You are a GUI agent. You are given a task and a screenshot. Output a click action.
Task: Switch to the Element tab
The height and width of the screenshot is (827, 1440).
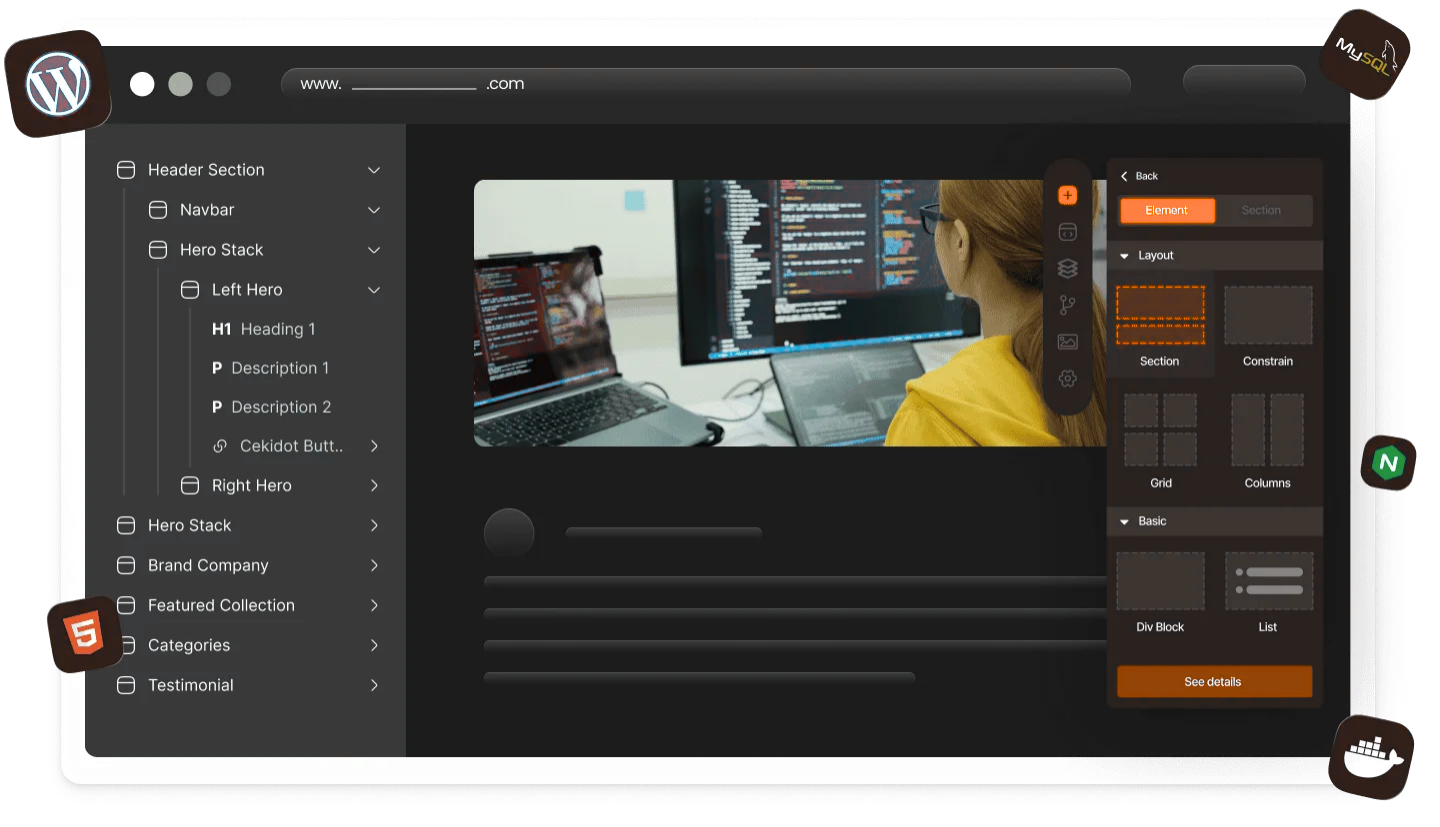pos(1166,210)
